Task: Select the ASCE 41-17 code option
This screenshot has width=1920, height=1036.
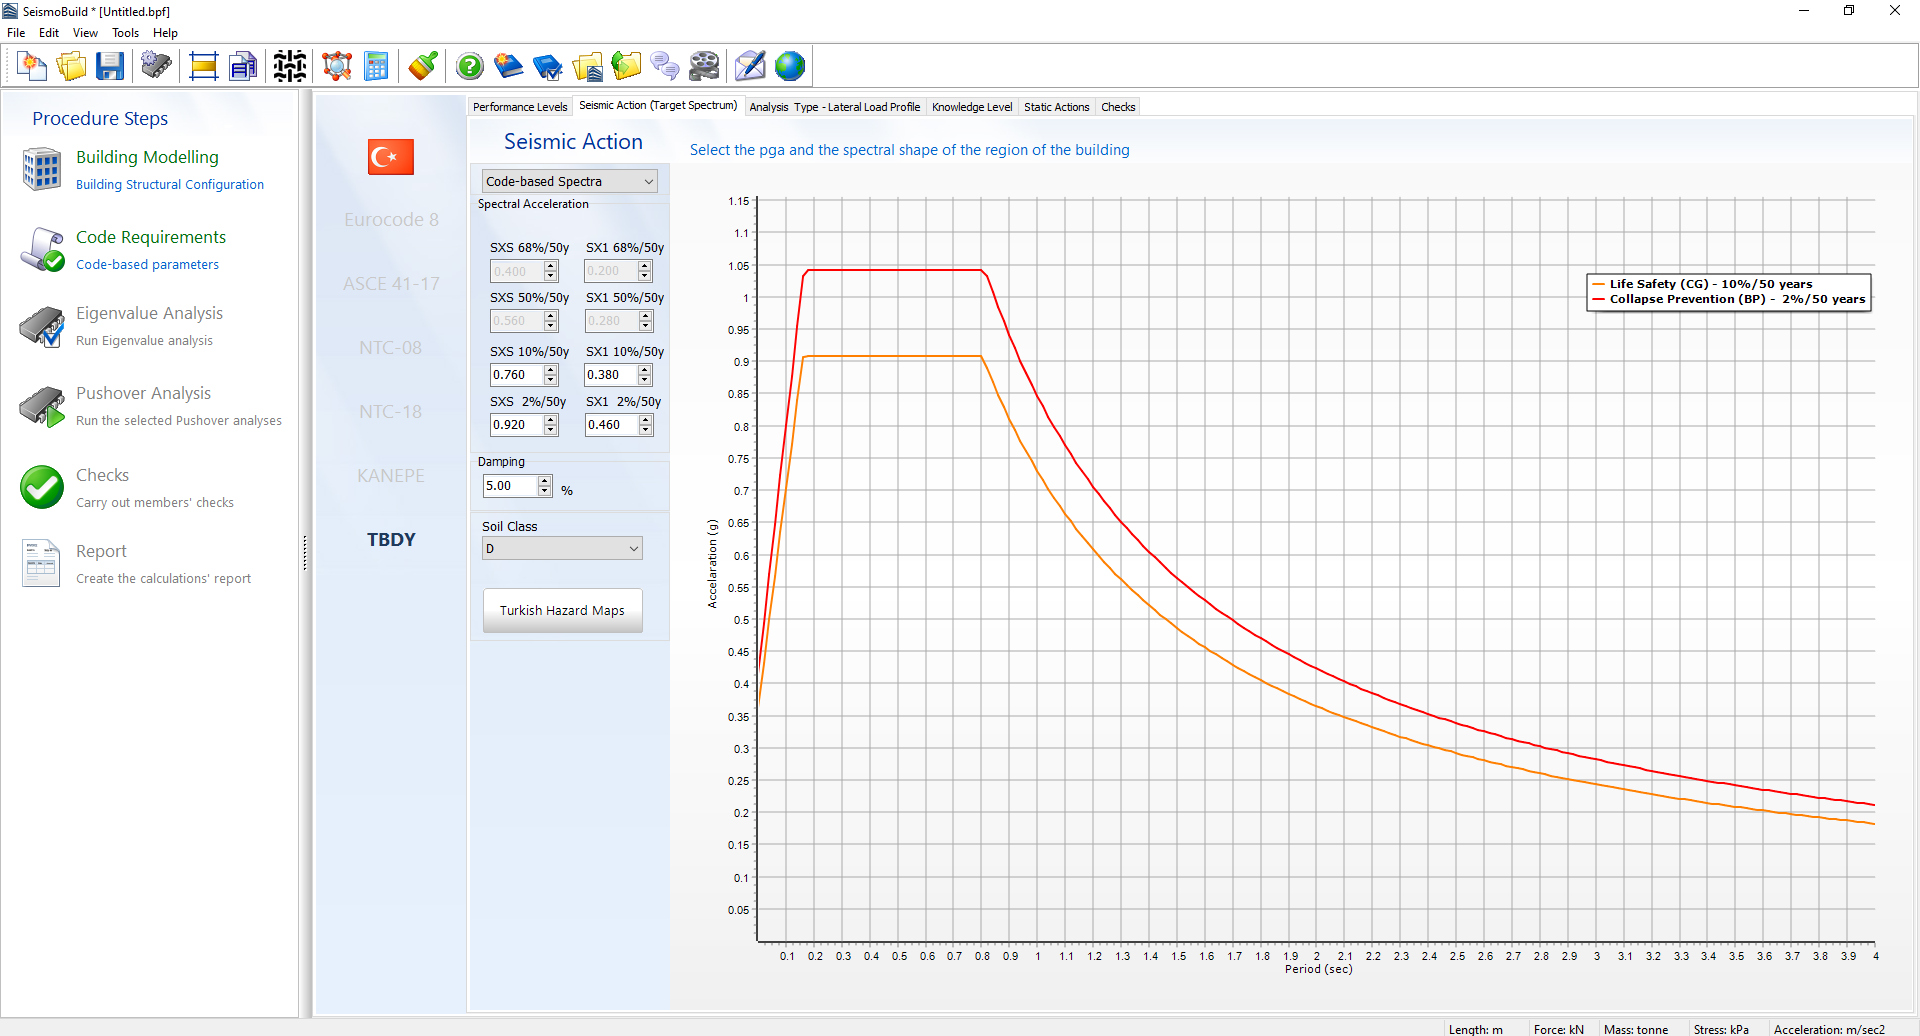Action: click(x=391, y=284)
